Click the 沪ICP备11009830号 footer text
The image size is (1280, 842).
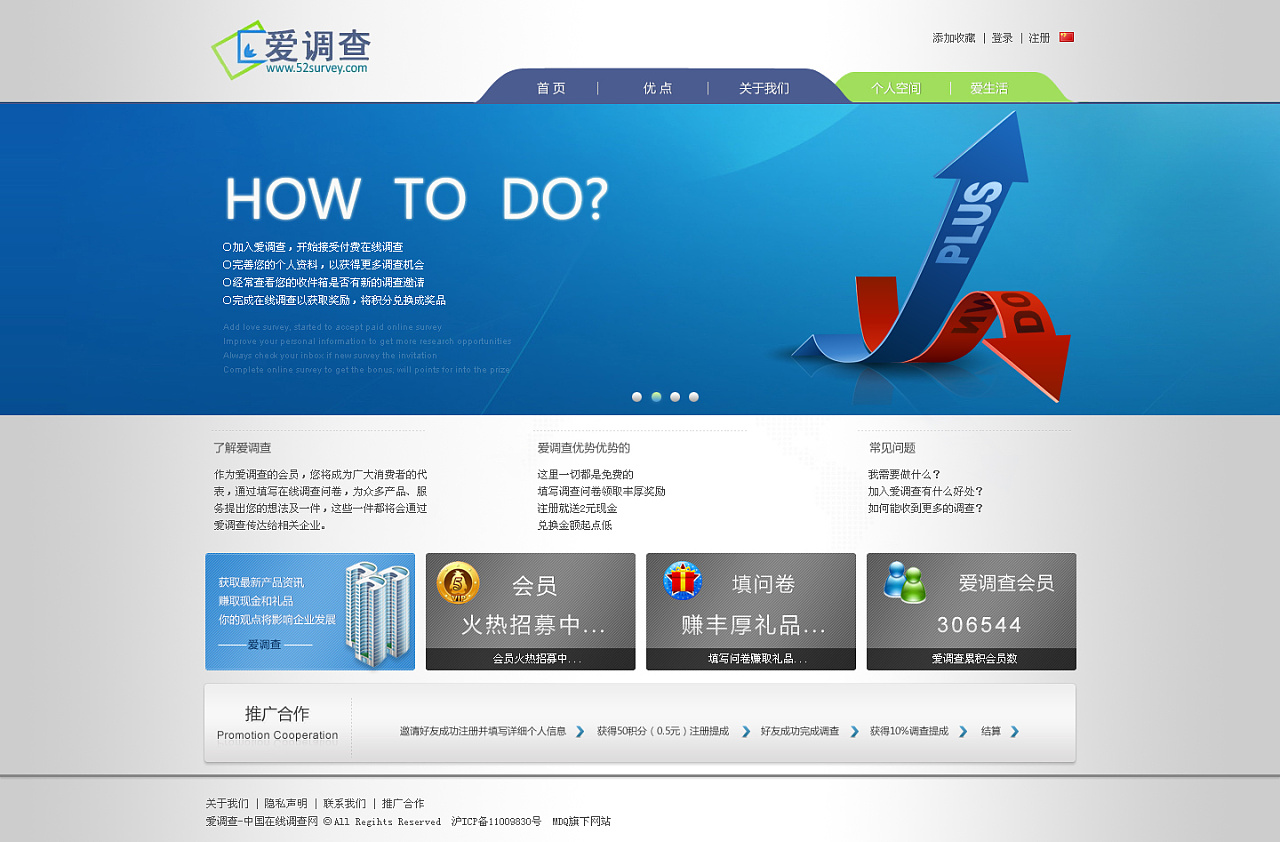pos(496,821)
